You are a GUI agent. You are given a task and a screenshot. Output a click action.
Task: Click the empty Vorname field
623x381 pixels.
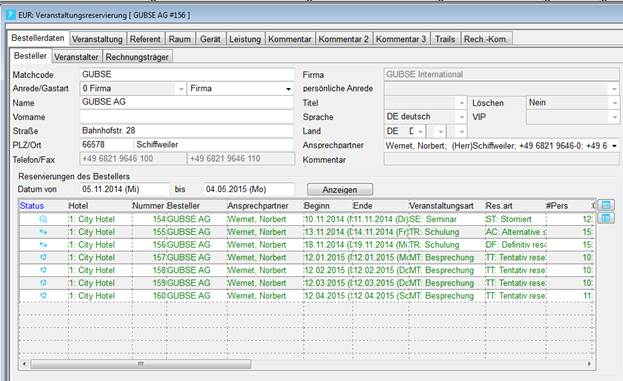187,116
